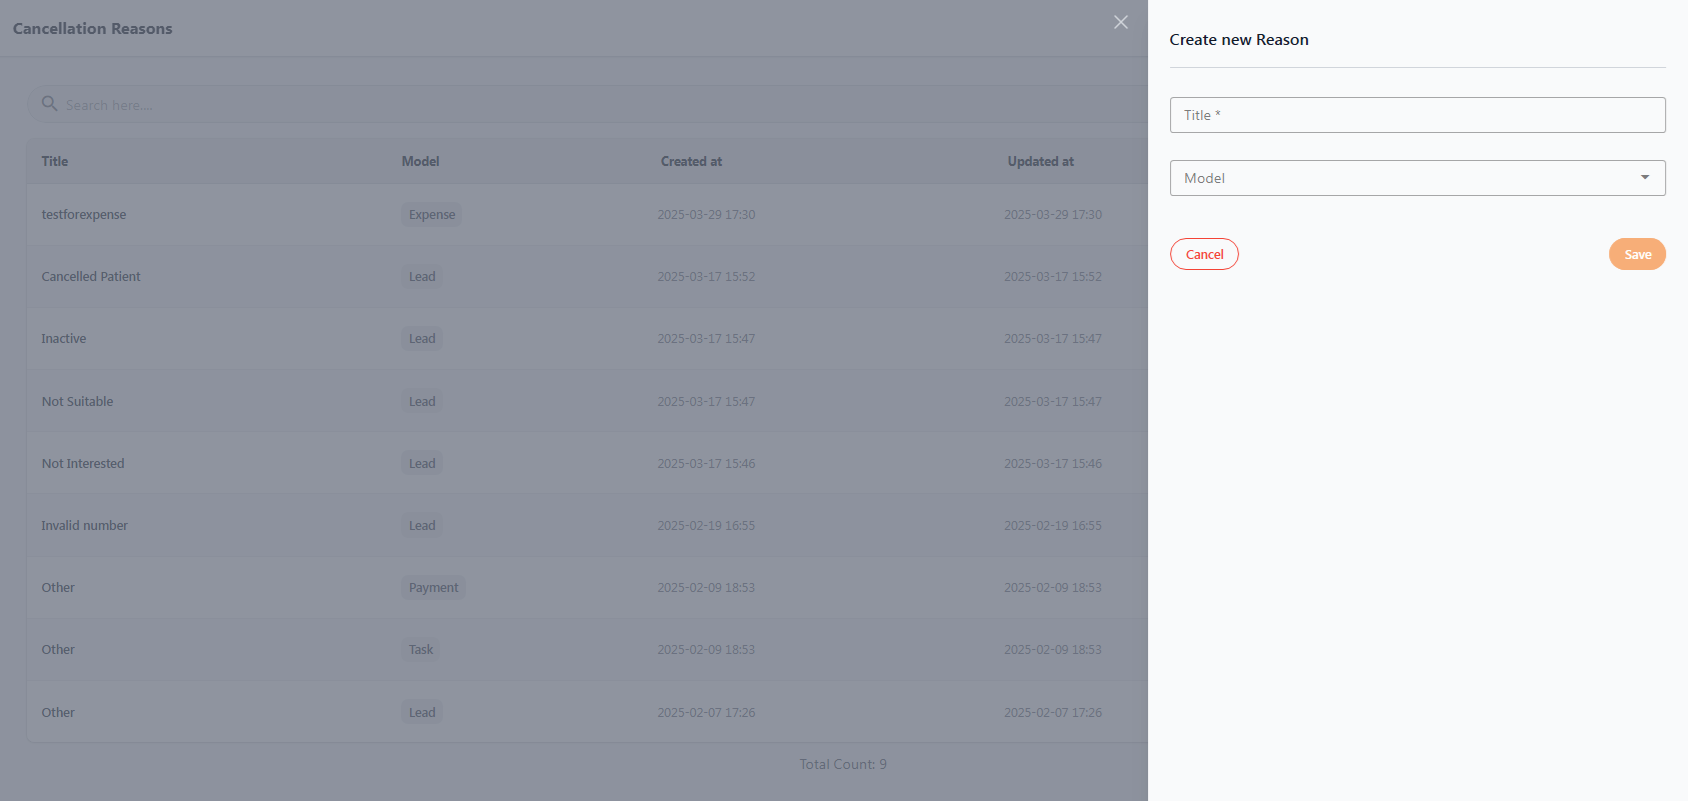Click the search magnifier icon
1688x801 pixels.
point(49,103)
